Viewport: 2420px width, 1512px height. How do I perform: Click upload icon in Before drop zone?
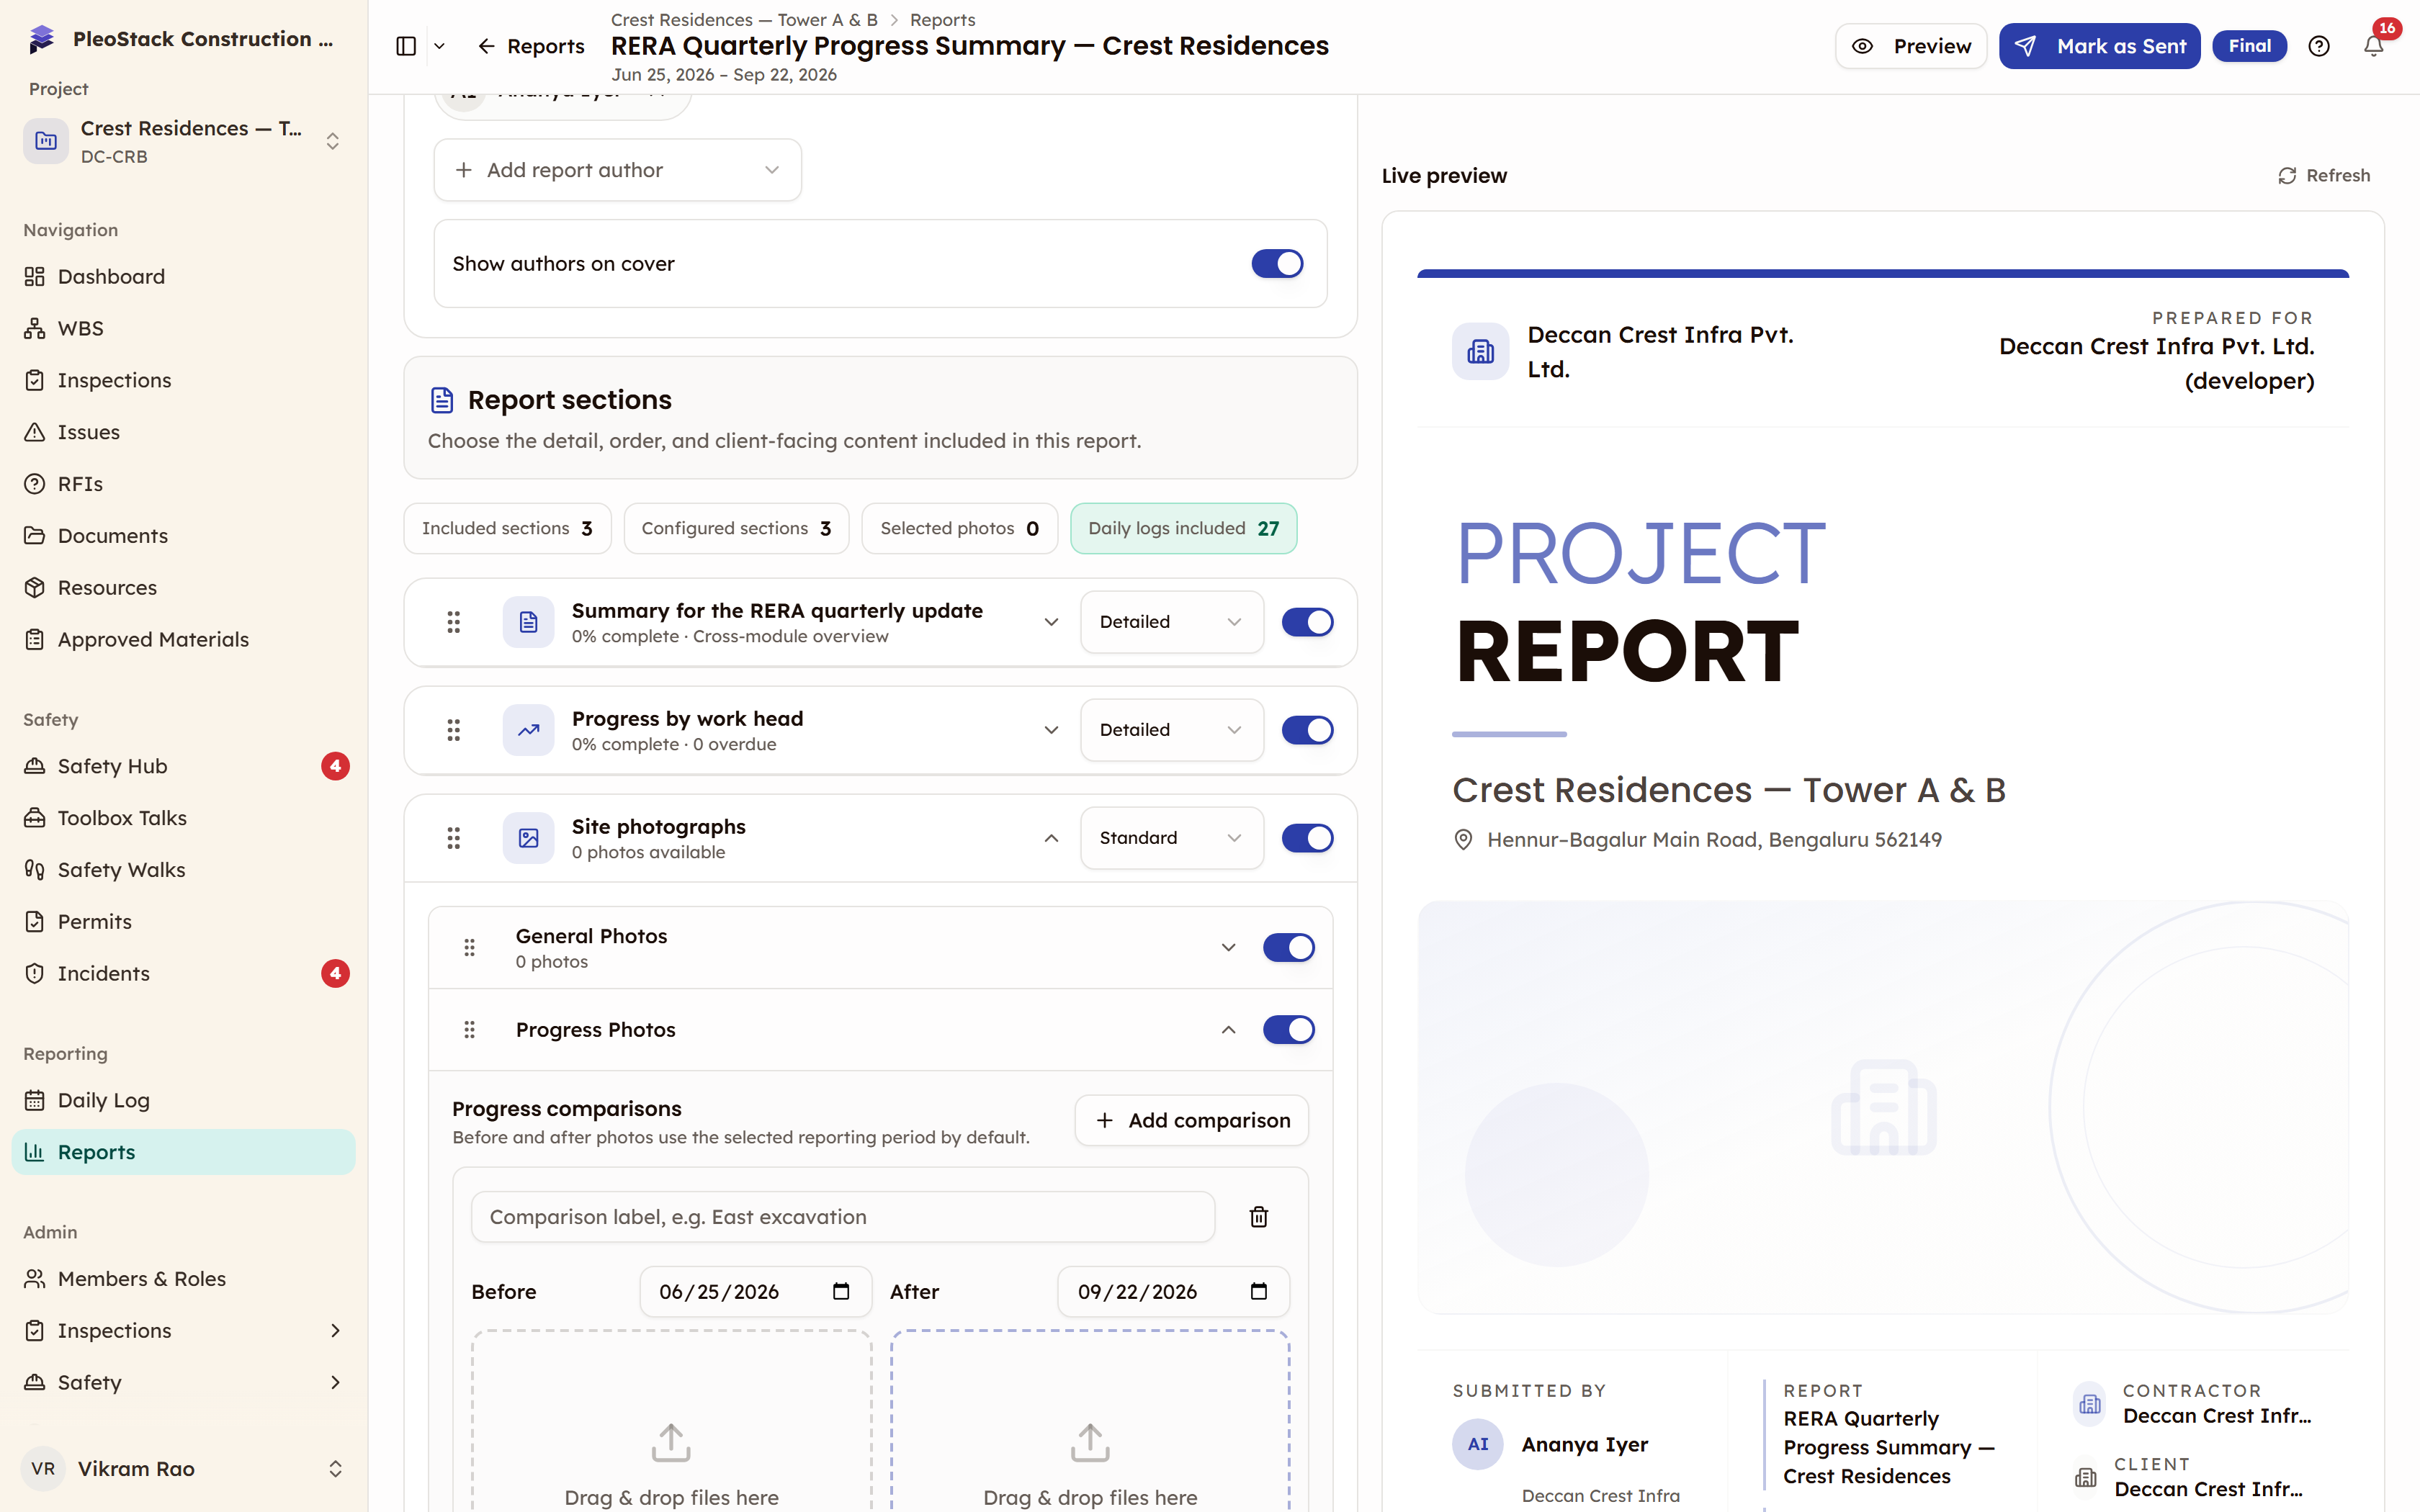[x=671, y=1442]
